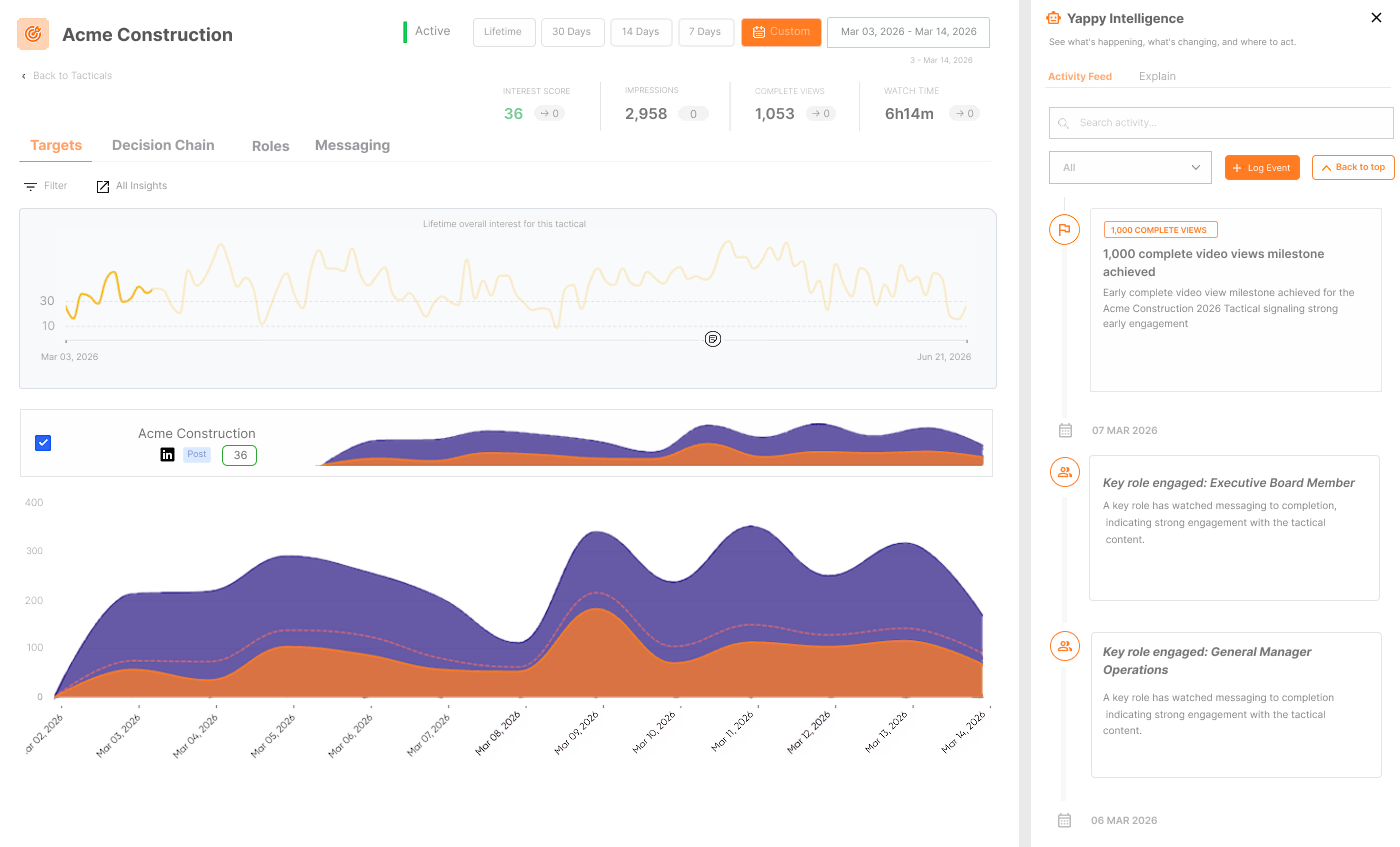This screenshot has height=847, width=1400.
Task: Select the Lifetime range button
Action: tap(503, 32)
